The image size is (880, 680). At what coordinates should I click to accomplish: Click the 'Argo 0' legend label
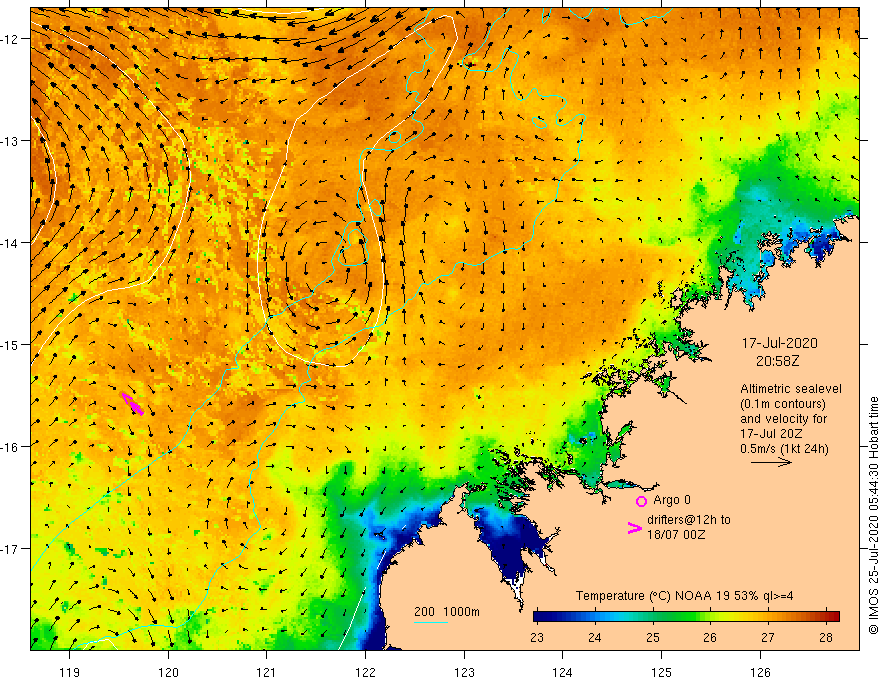click(672, 500)
